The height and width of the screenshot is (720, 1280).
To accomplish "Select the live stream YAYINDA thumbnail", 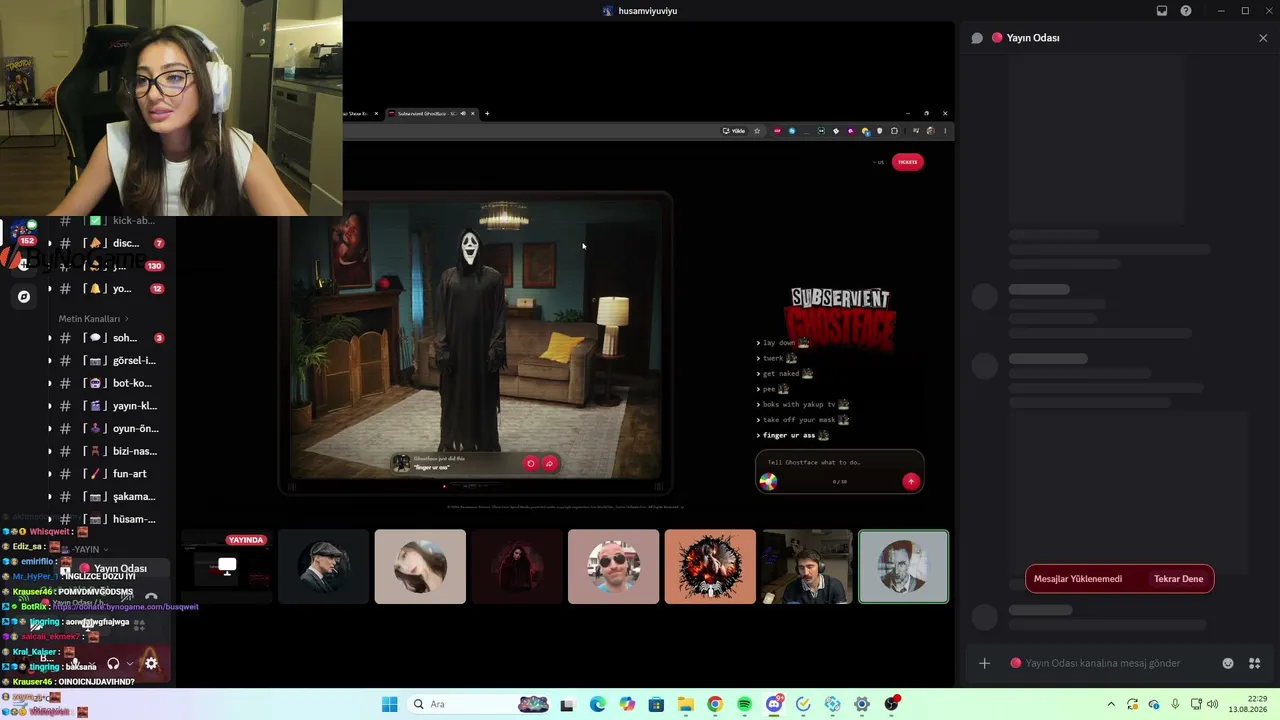I will coord(227,567).
